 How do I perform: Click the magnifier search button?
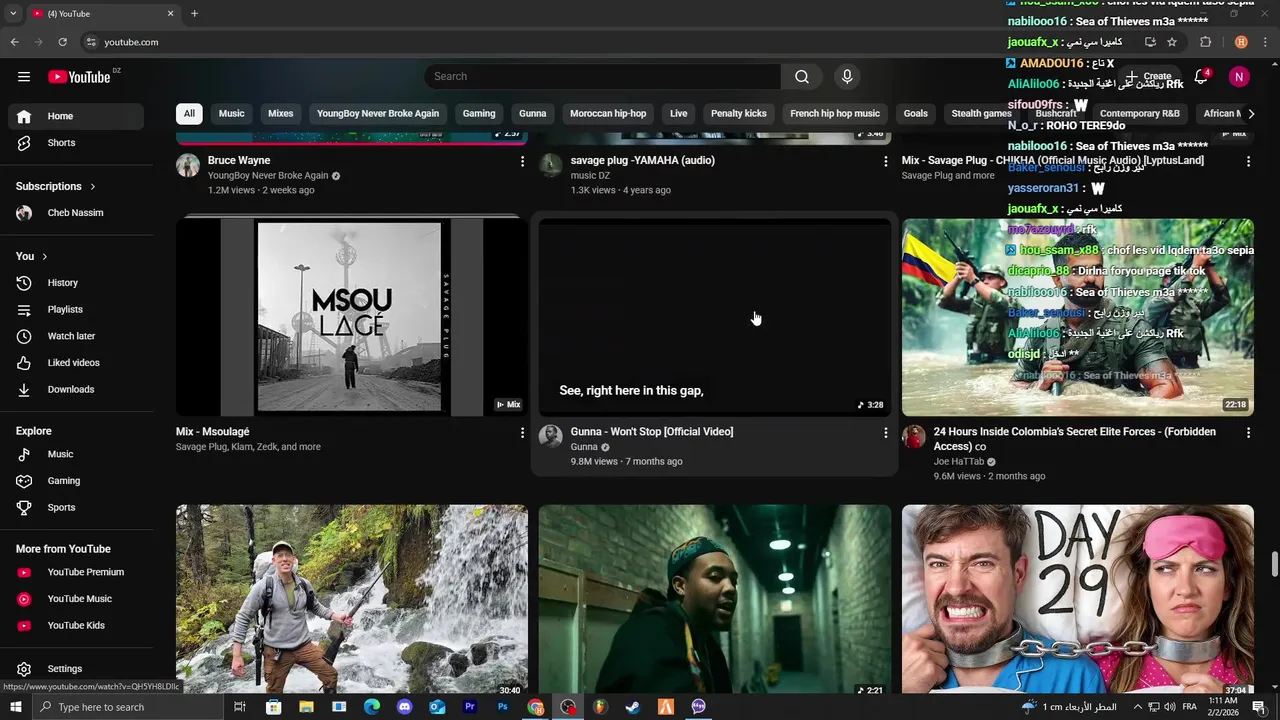(802, 77)
